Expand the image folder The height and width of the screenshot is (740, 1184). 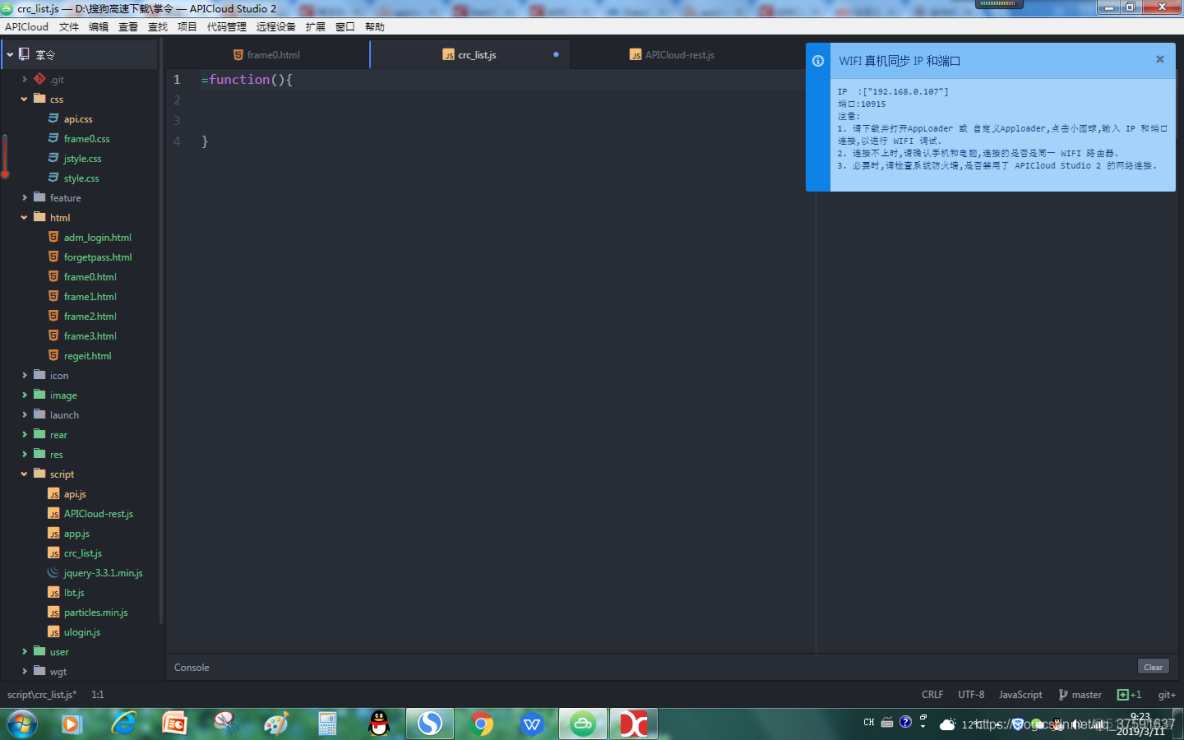[24, 395]
